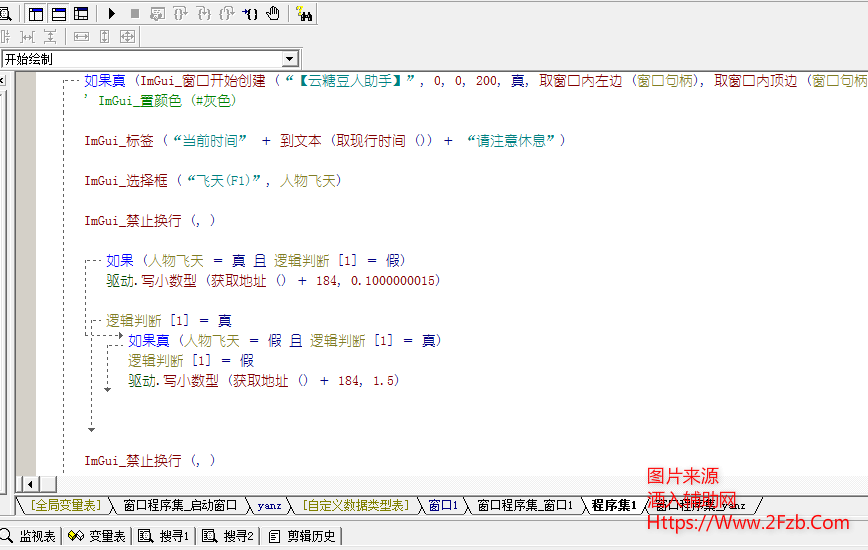Click the Stop debugging square icon

coord(135,14)
